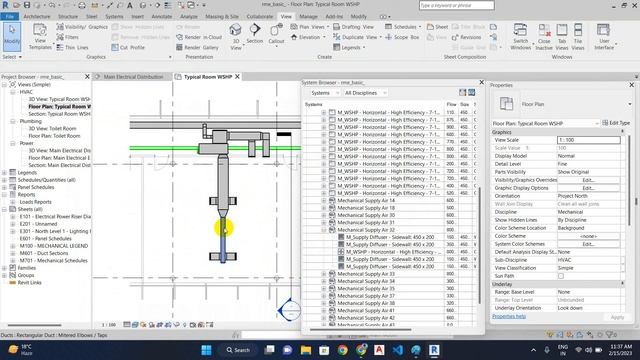640x360 pixels.
Task: Click Close Inactive views
Action: pyautogui.click(x=544, y=37)
